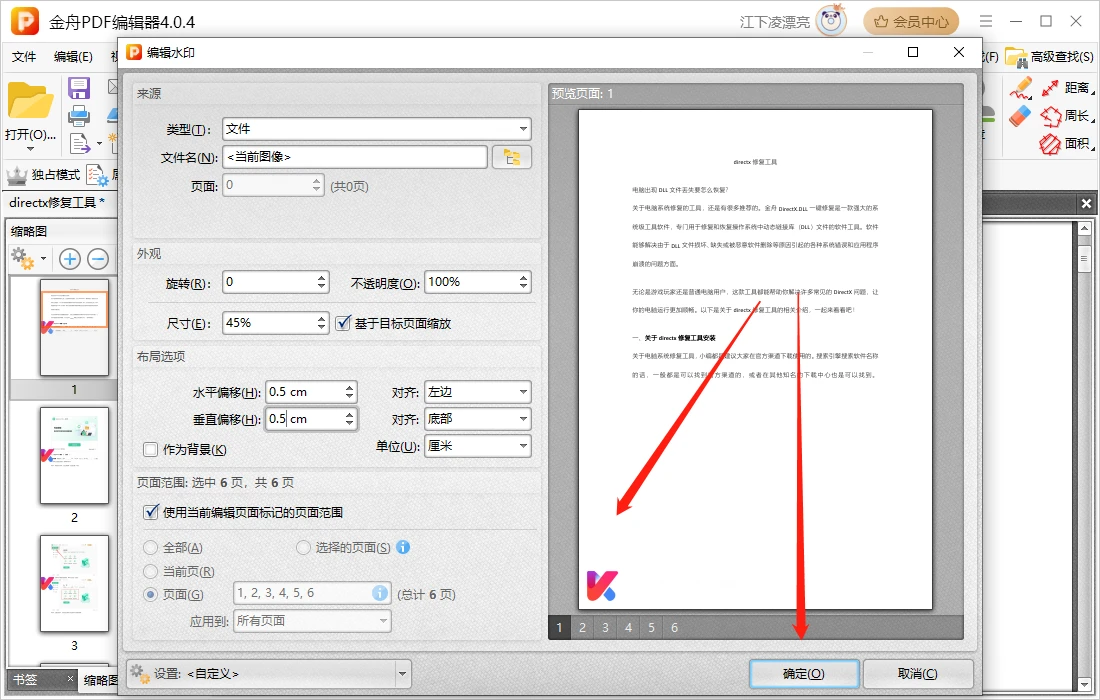Click the save floppy disk icon
1100x700 pixels.
pyautogui.click(x=79, y=89)
